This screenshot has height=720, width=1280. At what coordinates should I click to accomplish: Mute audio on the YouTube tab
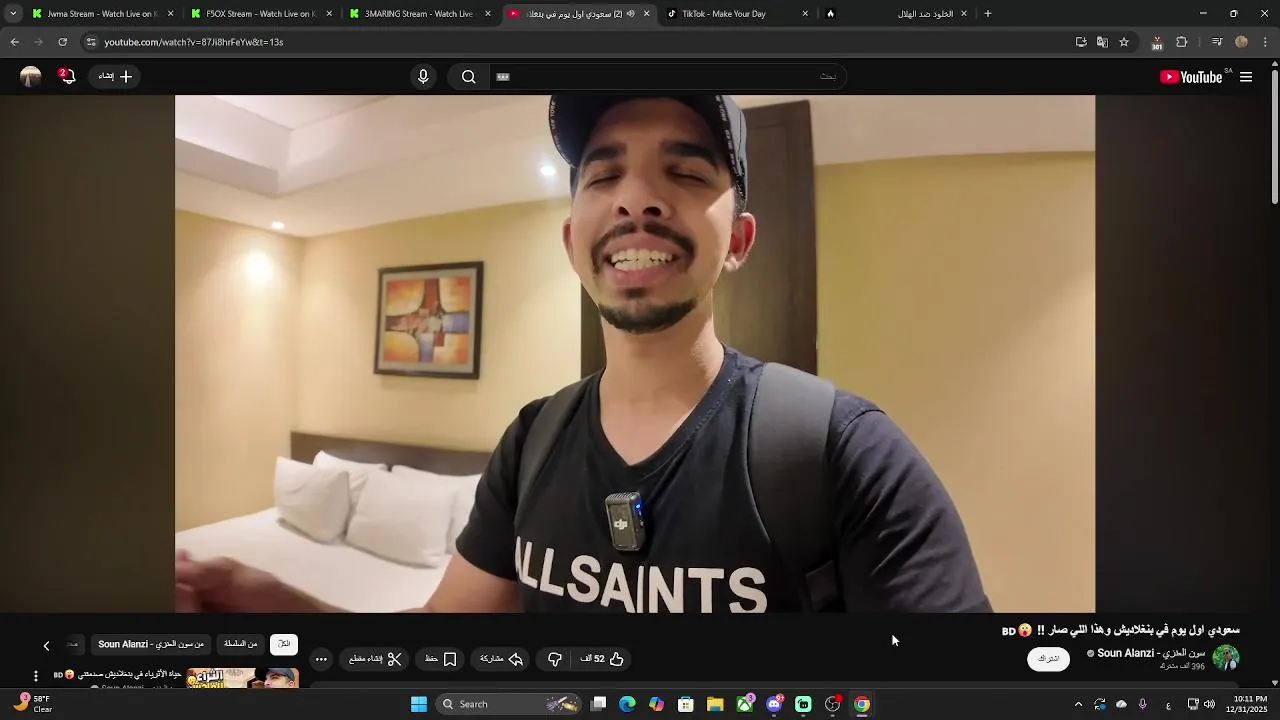631,14
